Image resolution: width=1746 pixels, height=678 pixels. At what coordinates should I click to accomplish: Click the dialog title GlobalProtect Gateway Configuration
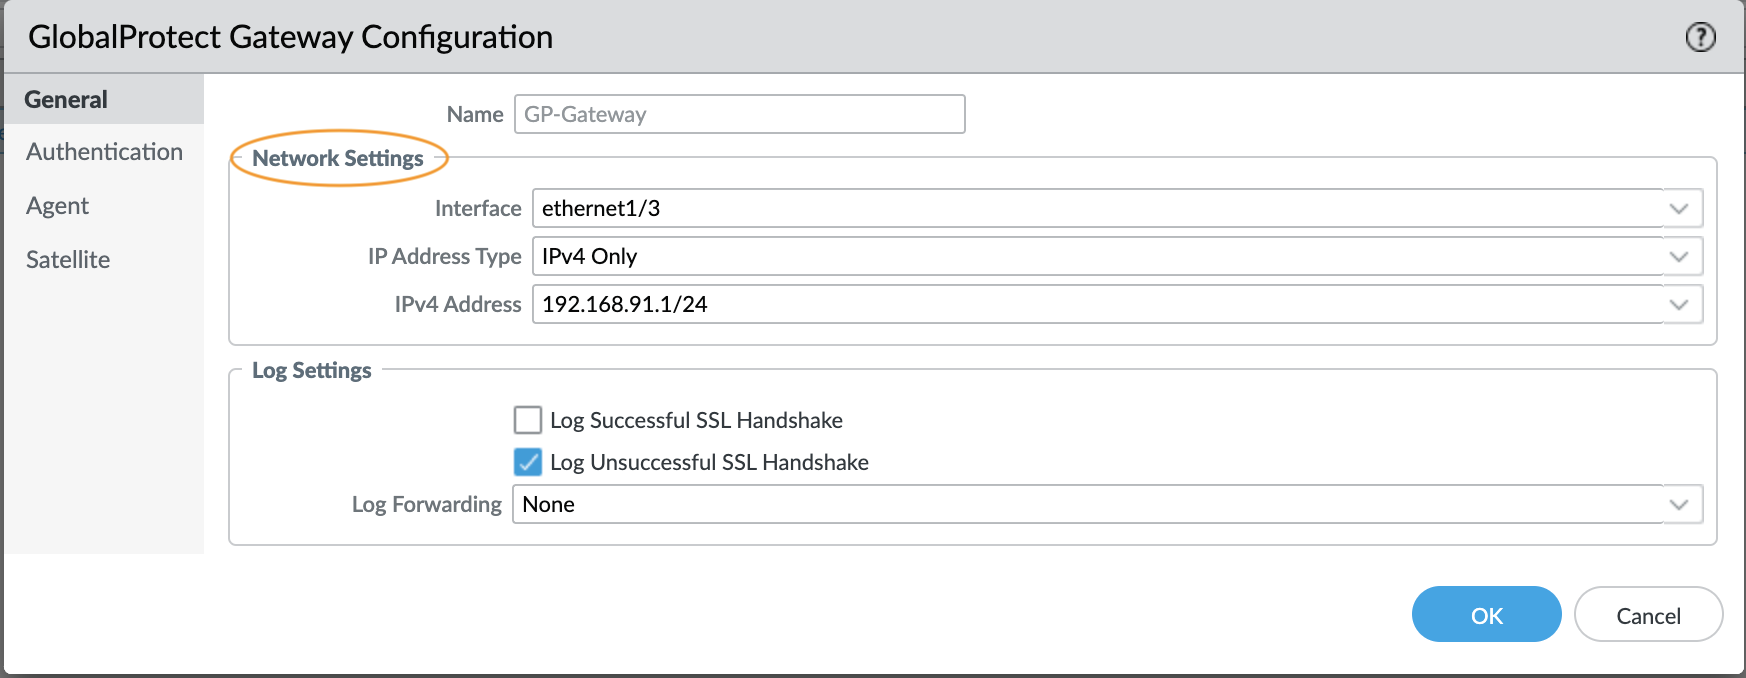[x=290, y=37]
